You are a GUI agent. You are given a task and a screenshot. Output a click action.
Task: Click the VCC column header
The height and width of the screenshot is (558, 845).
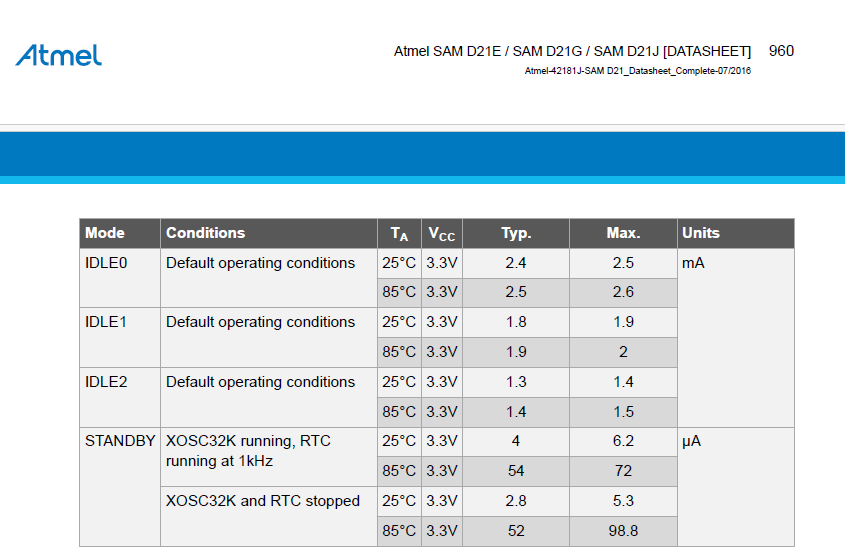(x=441, y=234)
